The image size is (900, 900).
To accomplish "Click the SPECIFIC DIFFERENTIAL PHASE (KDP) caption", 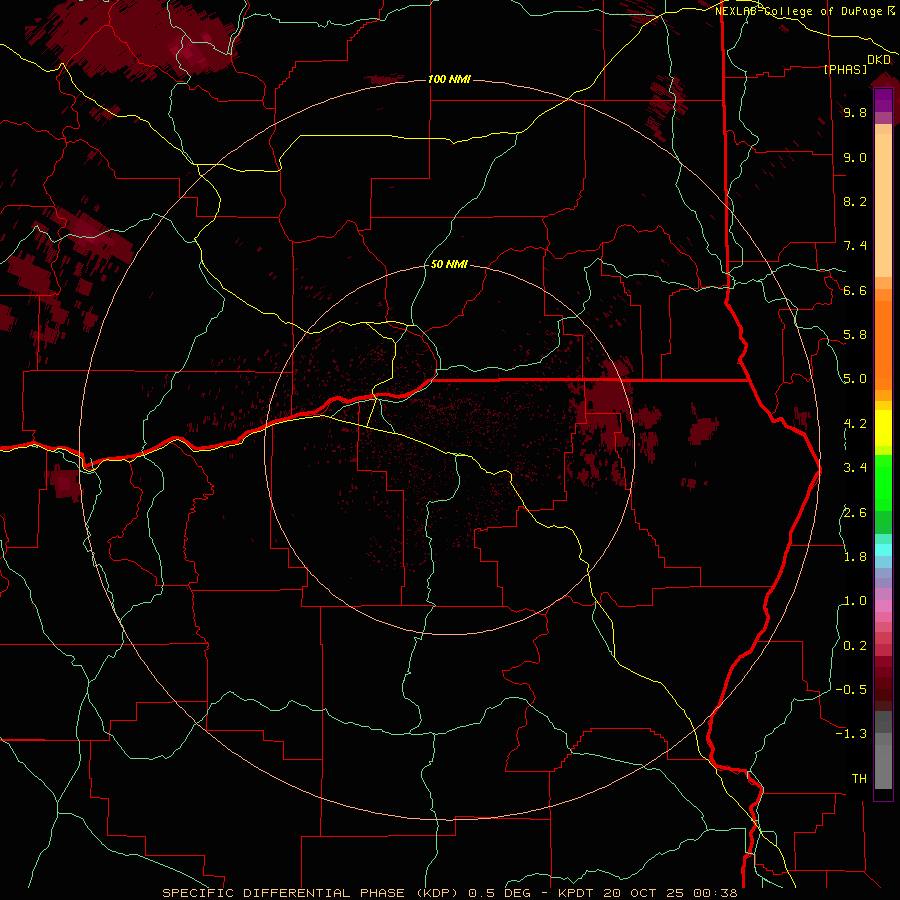I will (309, 893).
